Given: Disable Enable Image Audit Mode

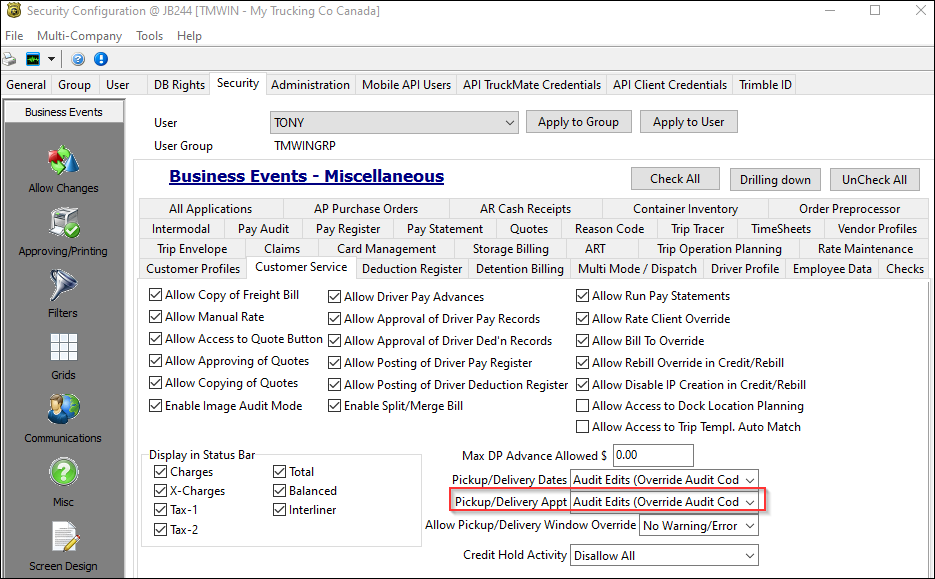Looking at the screenshot, I should [x=156, y=406].
